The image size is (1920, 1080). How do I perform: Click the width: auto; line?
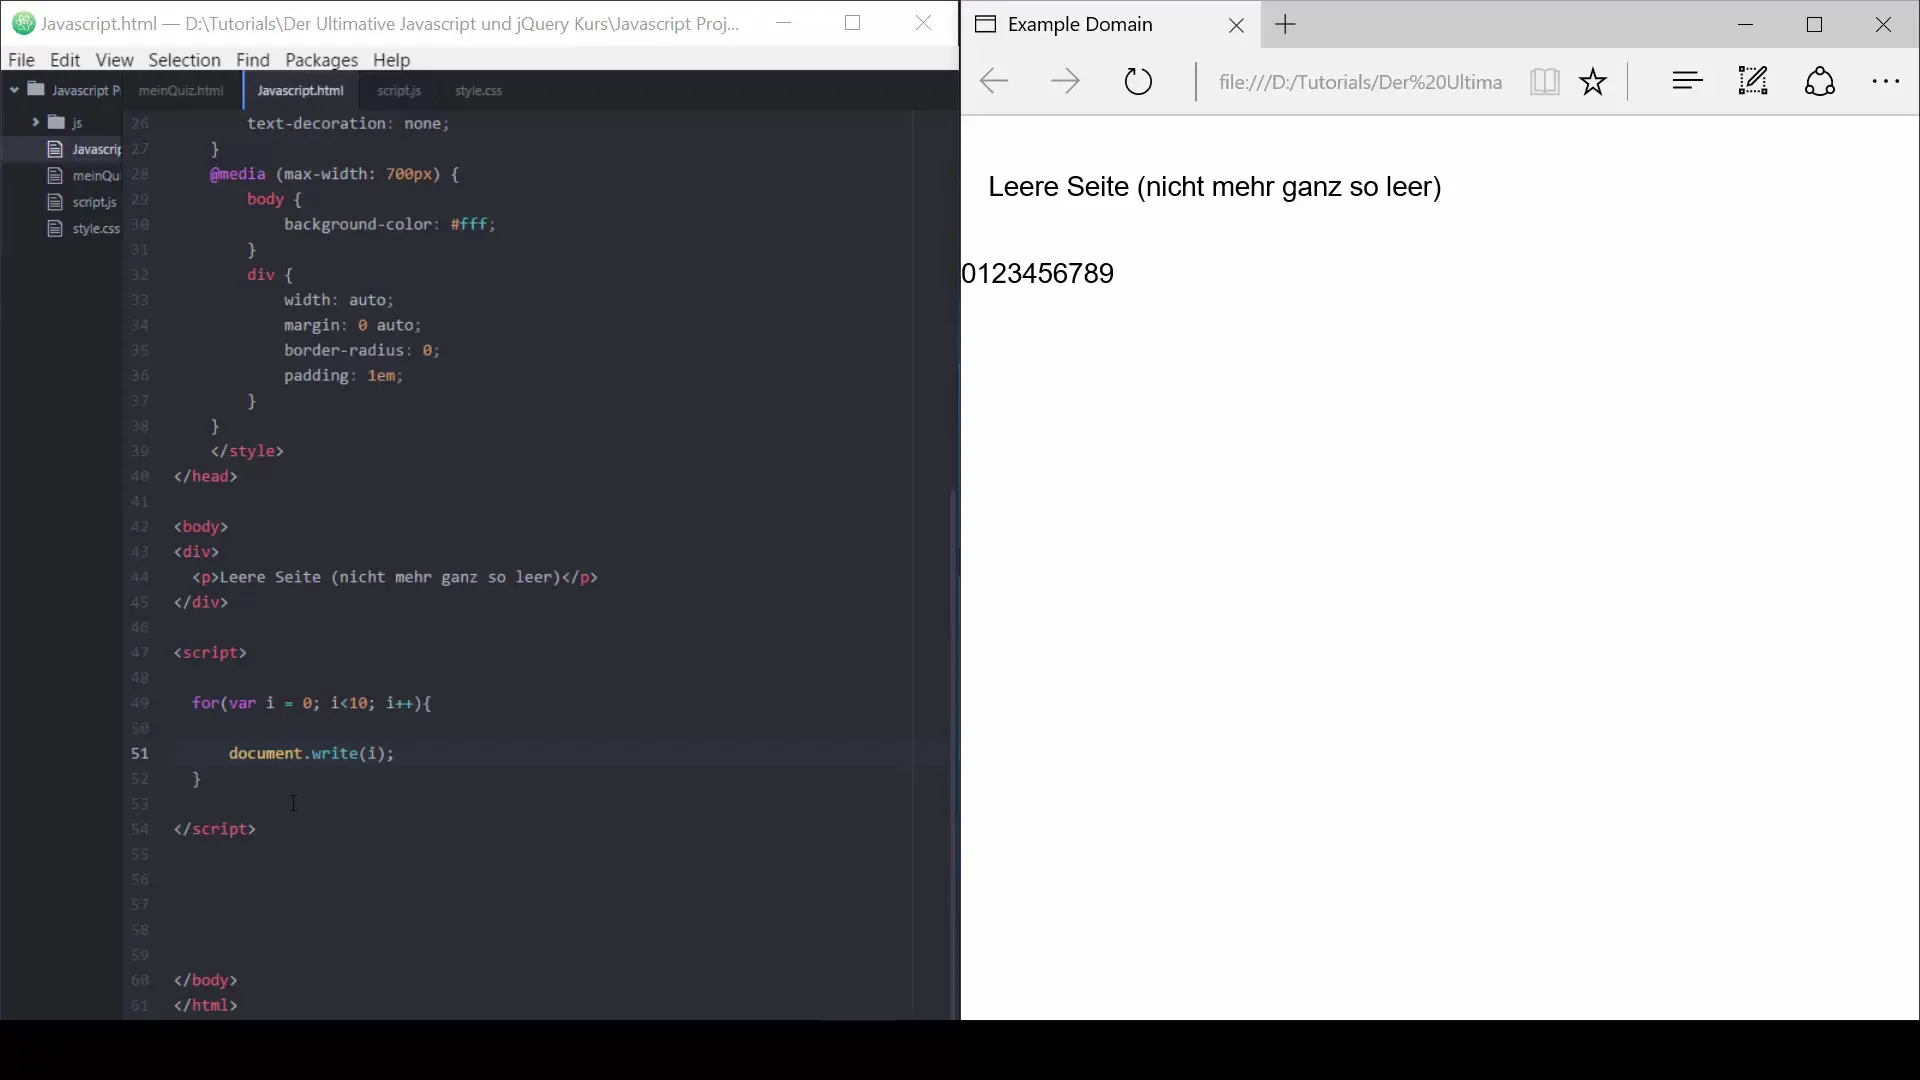click(340, 300)
